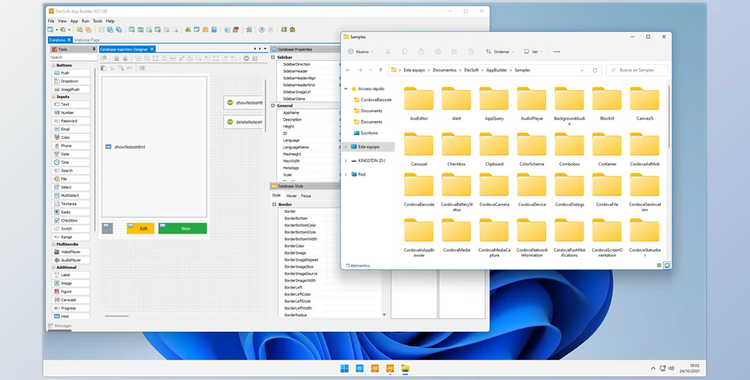
Task: Open the Help menu
Action: [110, 21]
